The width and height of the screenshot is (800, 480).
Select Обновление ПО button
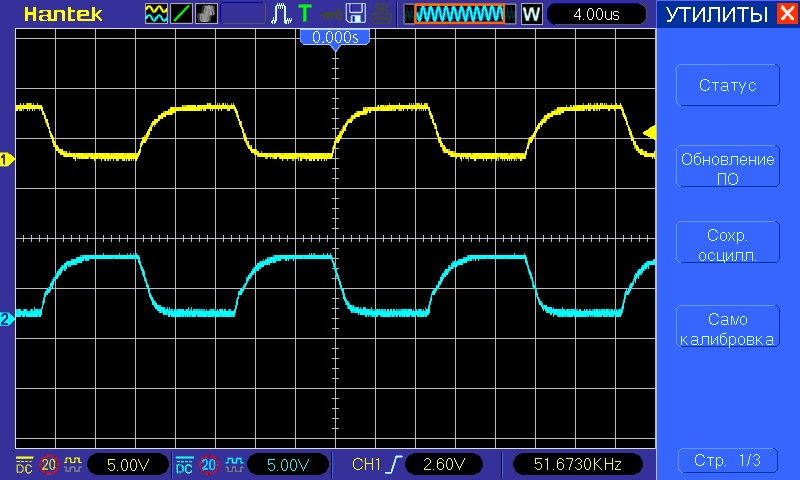point(728,166)
